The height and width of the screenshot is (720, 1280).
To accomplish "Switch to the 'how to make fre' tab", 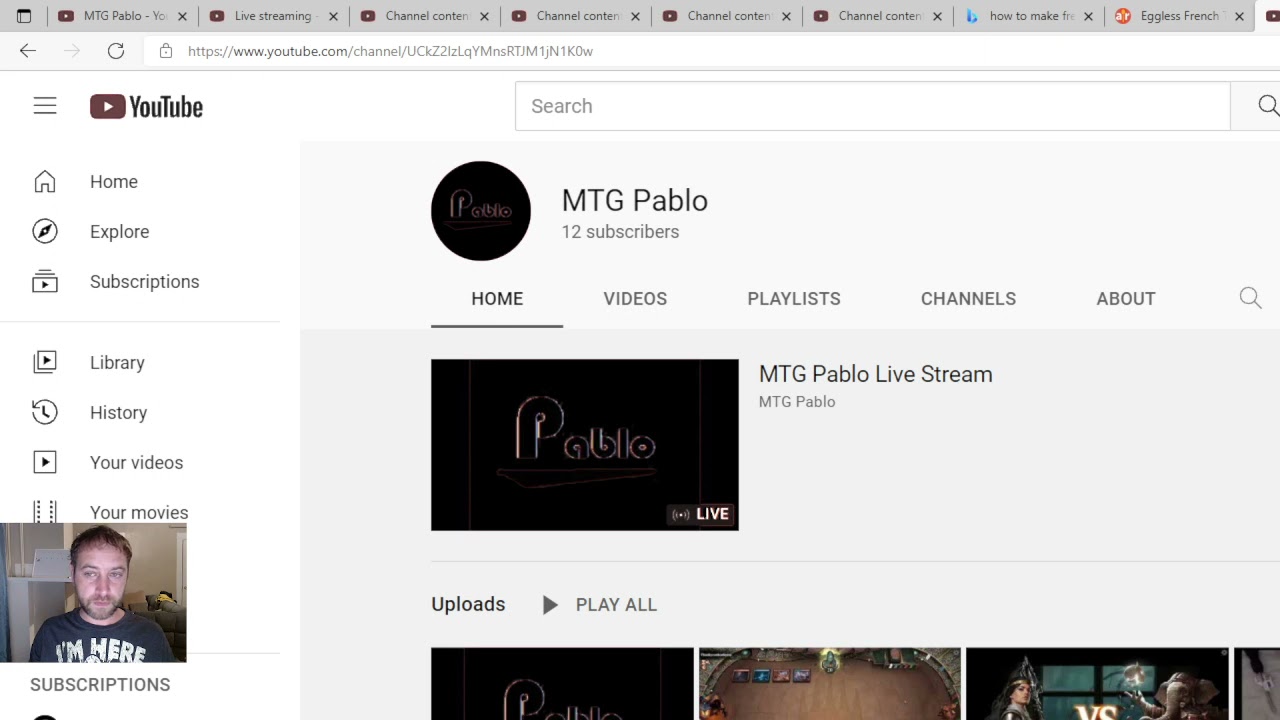I will click(1028, 16).
